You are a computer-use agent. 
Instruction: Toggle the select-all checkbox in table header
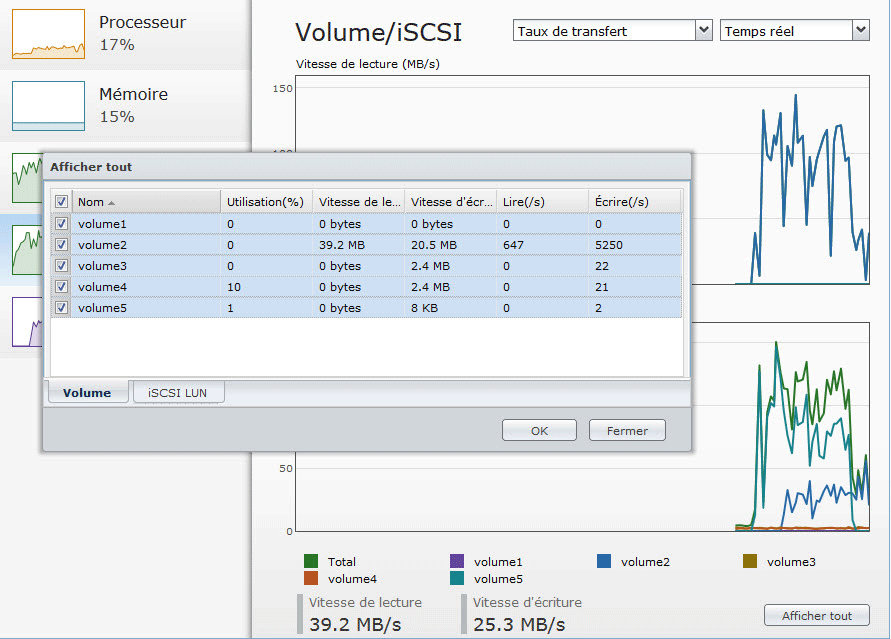61,202
